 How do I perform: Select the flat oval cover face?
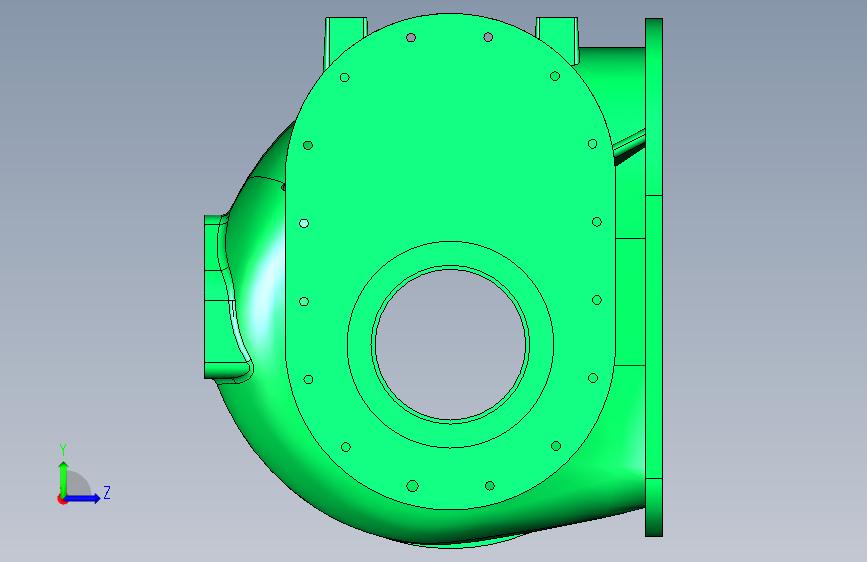coord(450,166)
